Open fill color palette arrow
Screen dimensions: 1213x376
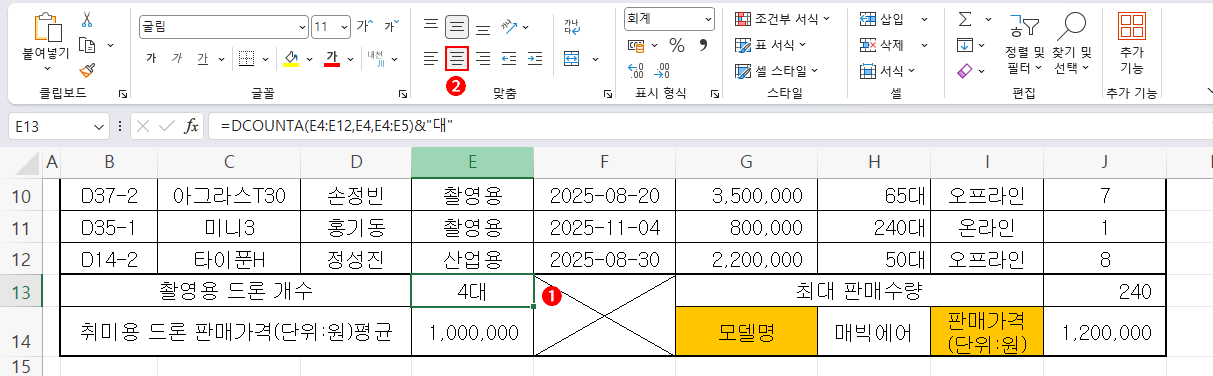click(x=309, y=58)
